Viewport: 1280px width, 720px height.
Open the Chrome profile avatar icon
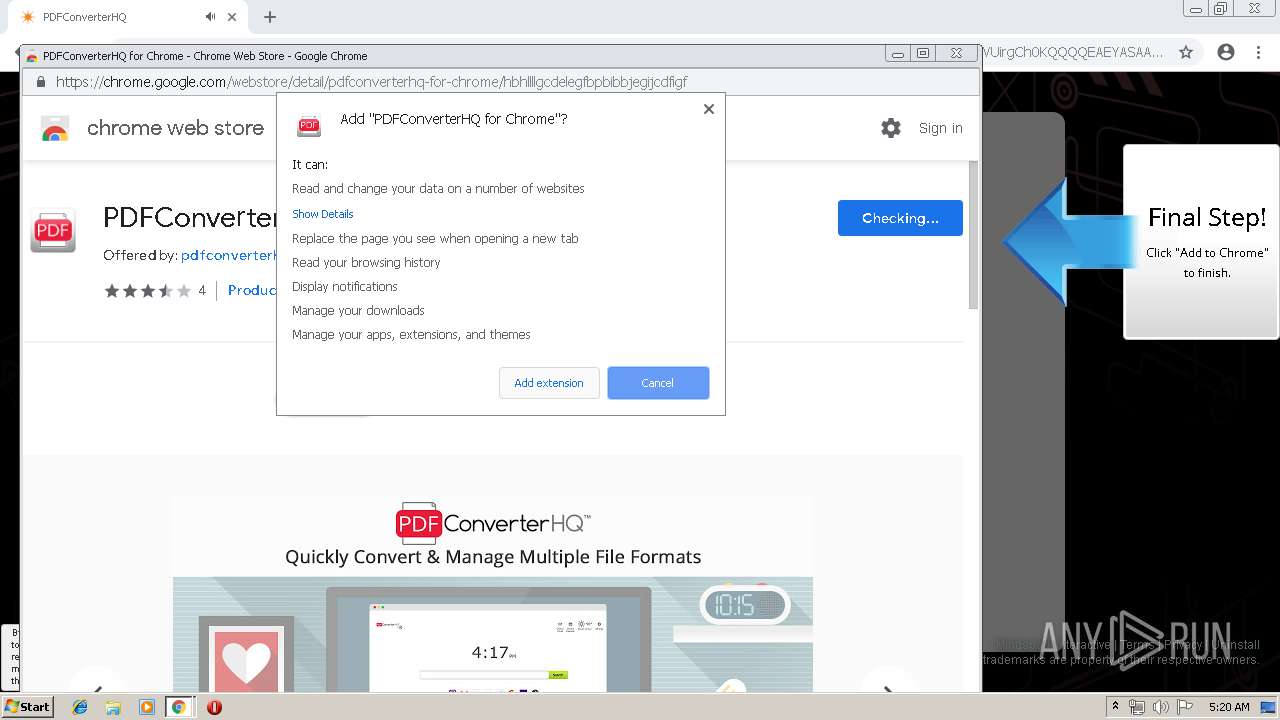coord(1226,52)
